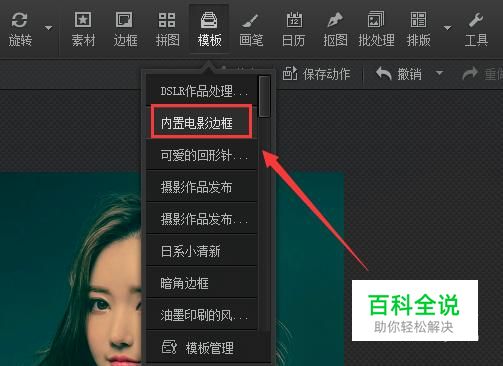Click the template list scrollbar thumb
The image size is (503, 366).
coord(264,97)
